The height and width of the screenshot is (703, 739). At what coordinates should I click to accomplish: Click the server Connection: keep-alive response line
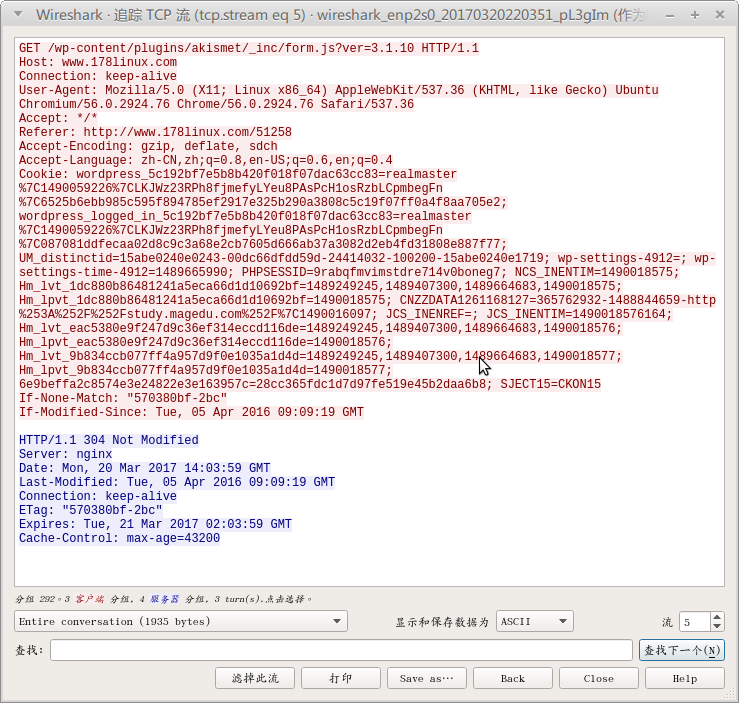tap(98, 496)
